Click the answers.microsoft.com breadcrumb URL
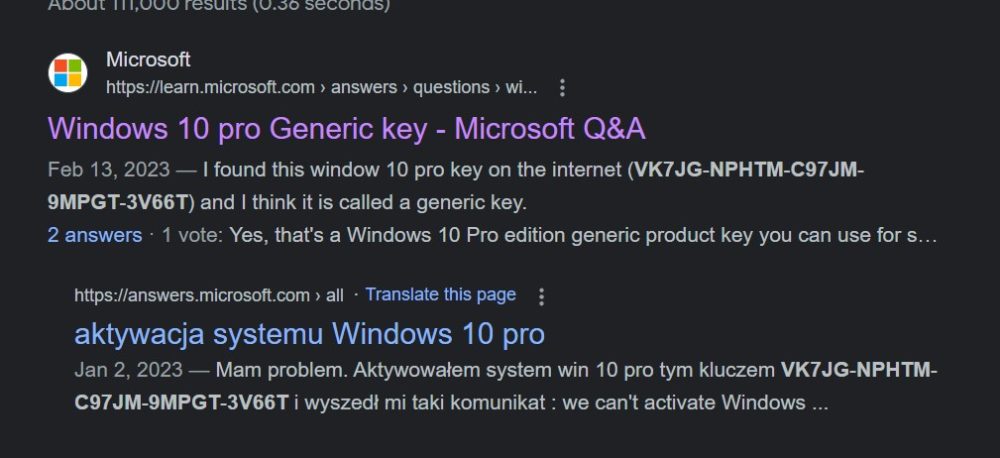 209,296
